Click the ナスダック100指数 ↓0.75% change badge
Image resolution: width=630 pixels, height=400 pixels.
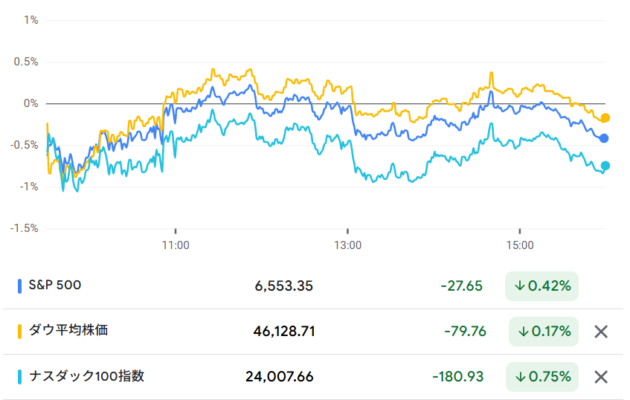tap(542, 377)
